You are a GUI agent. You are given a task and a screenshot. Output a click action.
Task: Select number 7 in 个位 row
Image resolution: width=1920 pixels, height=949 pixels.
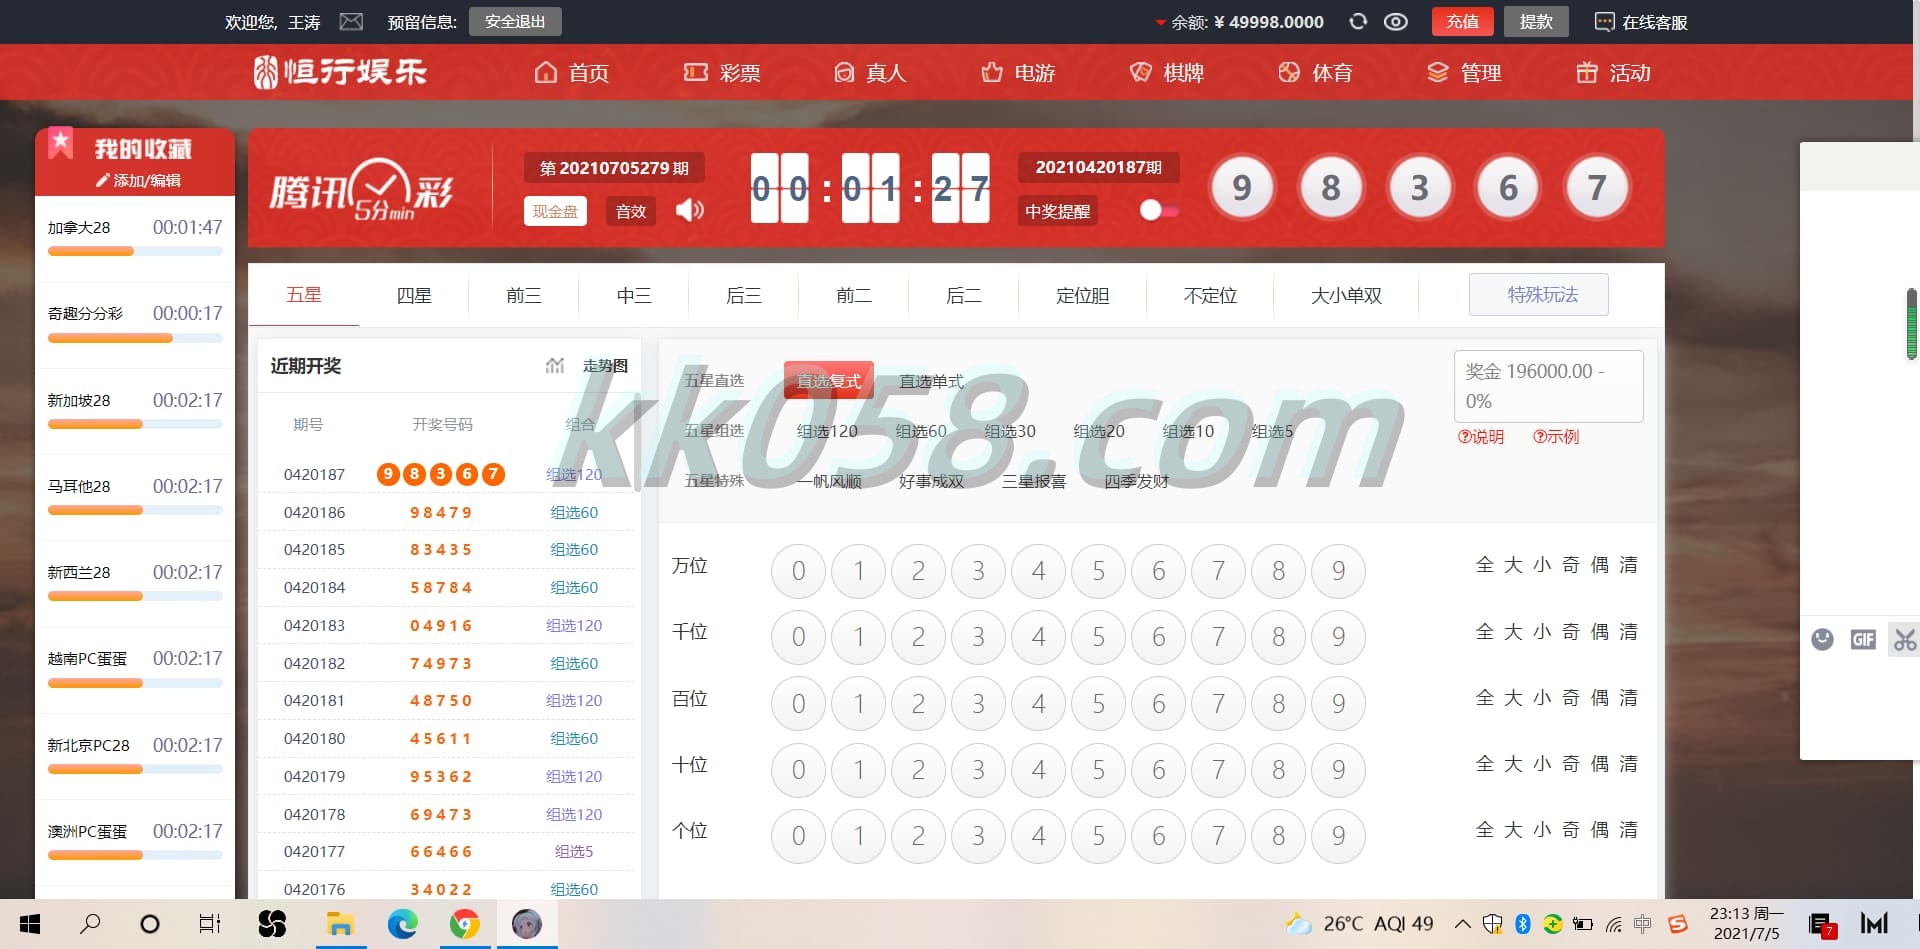pos(1218,836)
